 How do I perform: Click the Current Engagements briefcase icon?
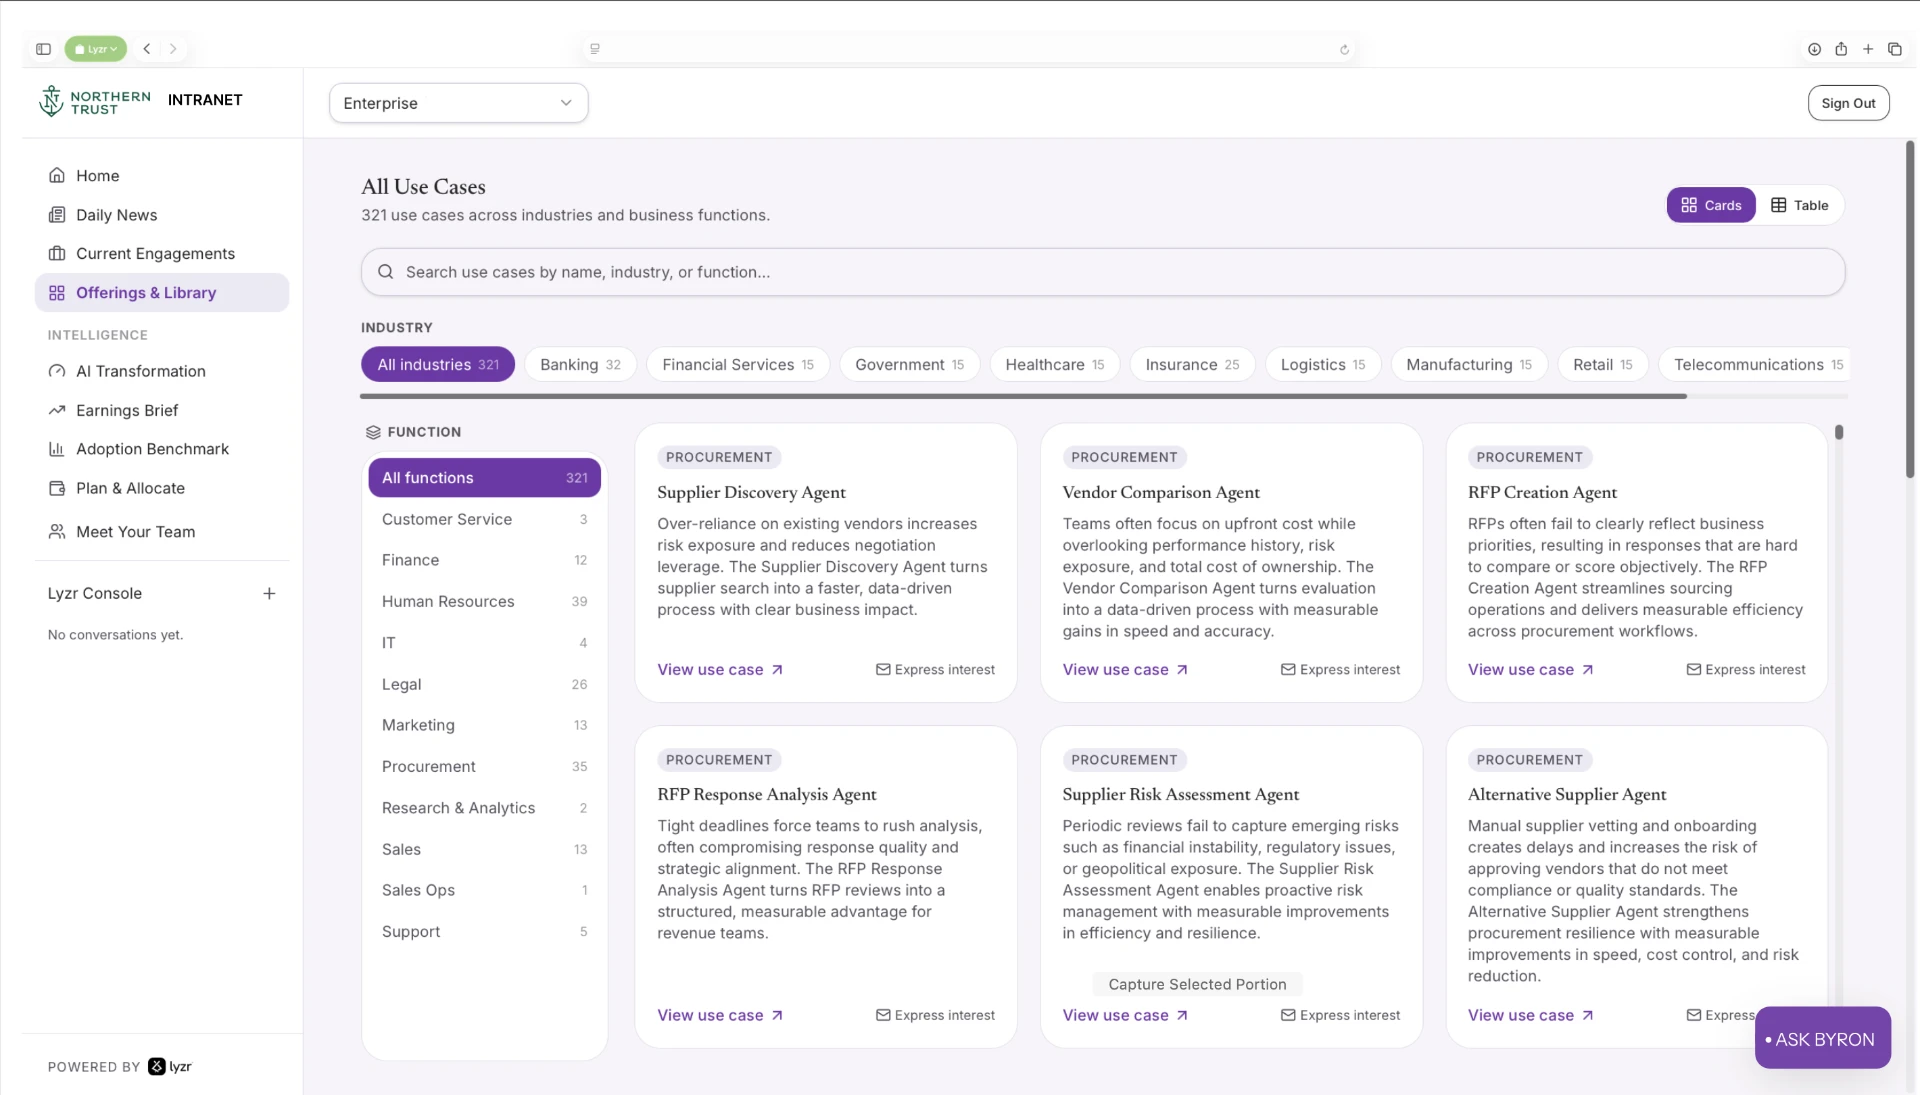tap(57, 254)
